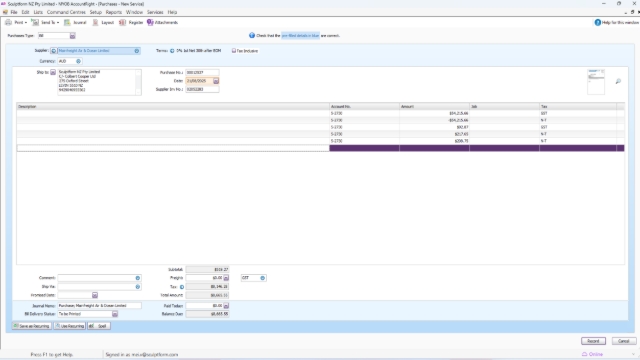Expand the Print dropdown arrow

click(26, 22)
